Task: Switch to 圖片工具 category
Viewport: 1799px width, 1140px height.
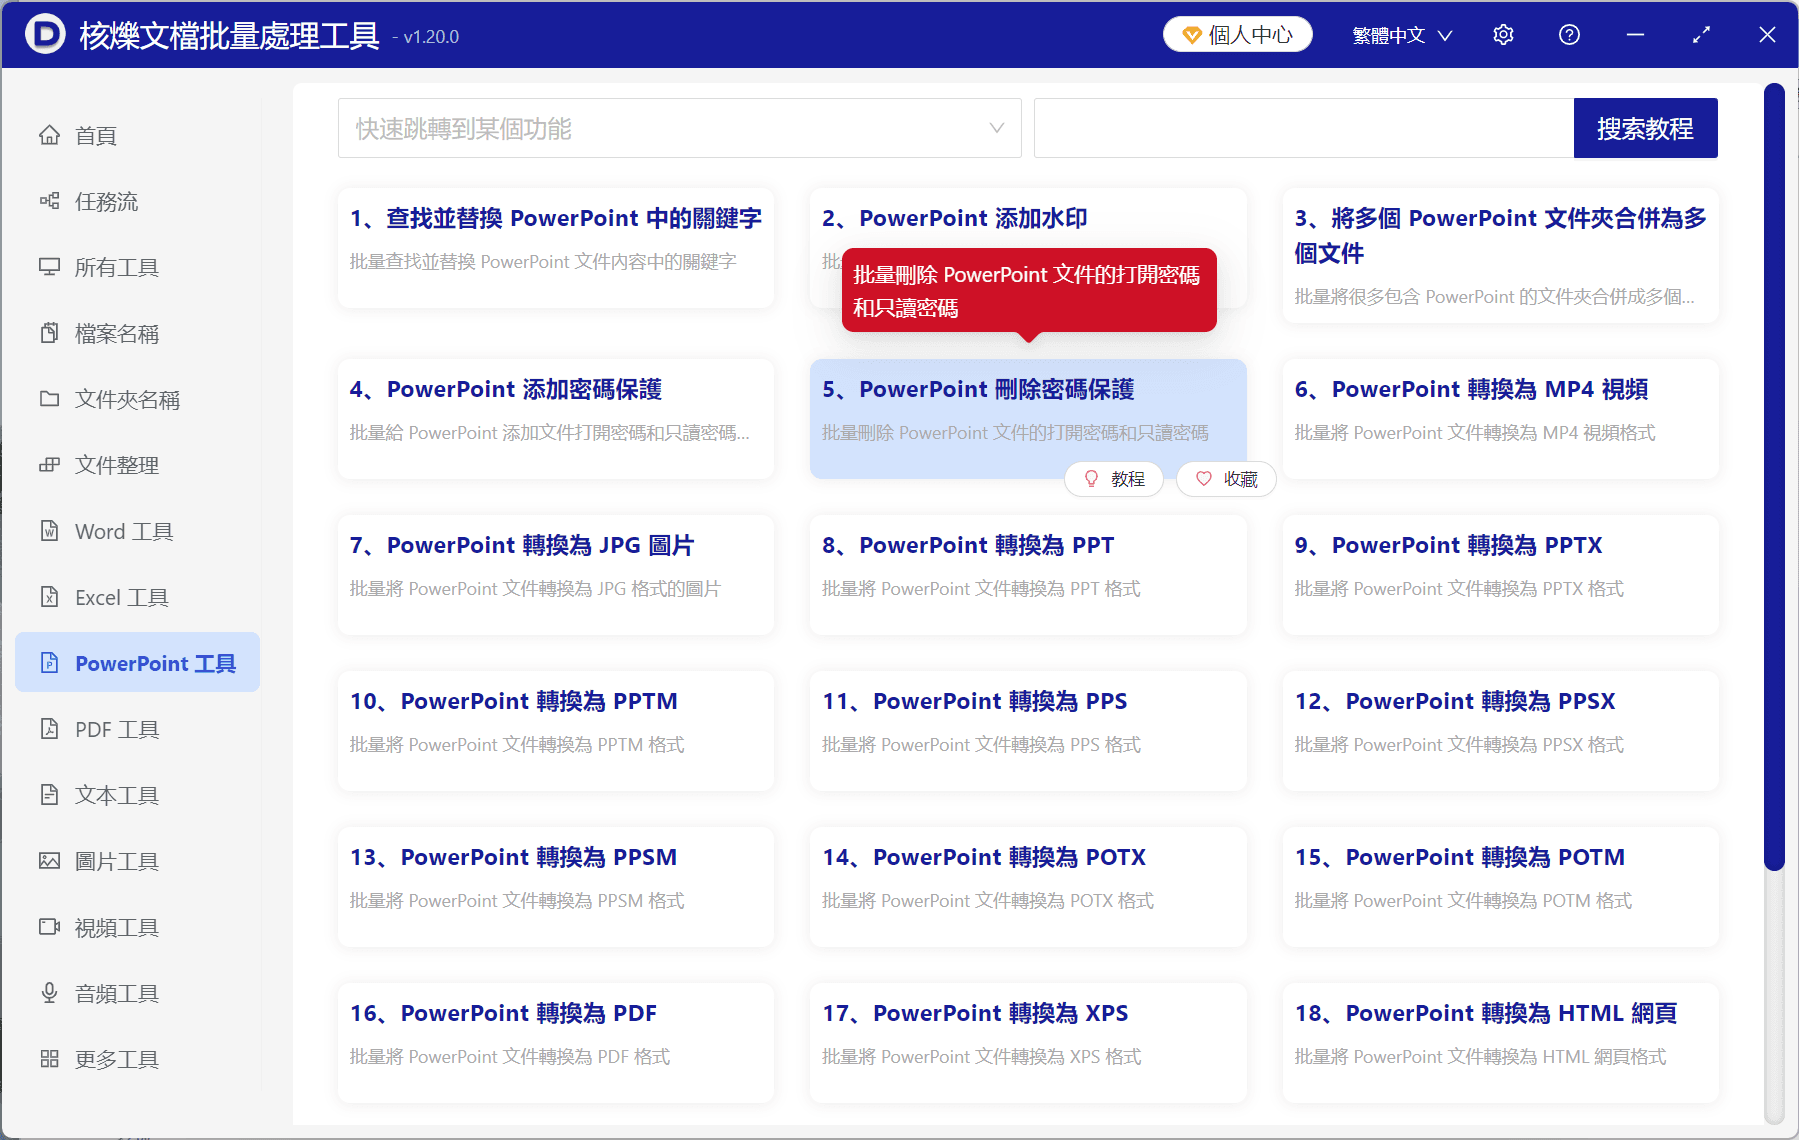Action: 114,861
